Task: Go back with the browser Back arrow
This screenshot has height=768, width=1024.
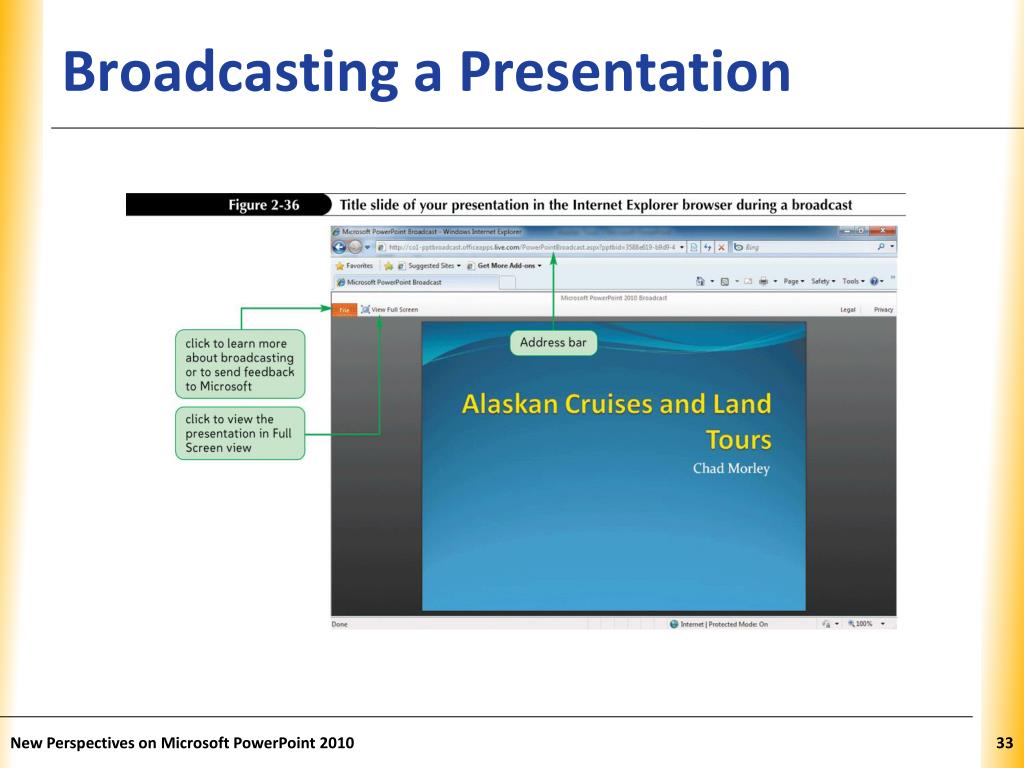Action: 339,247
